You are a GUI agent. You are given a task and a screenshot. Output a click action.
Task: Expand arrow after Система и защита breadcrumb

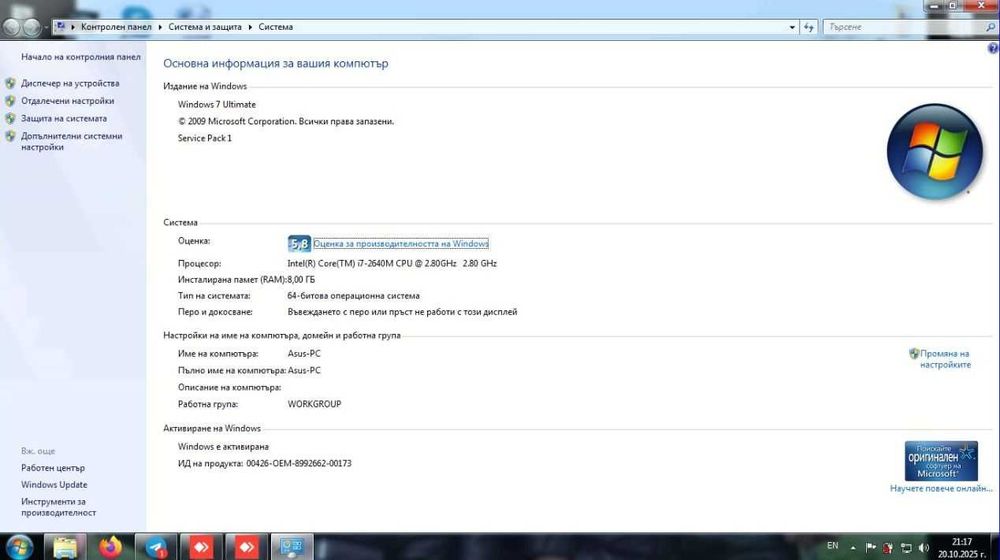[250, 27]
